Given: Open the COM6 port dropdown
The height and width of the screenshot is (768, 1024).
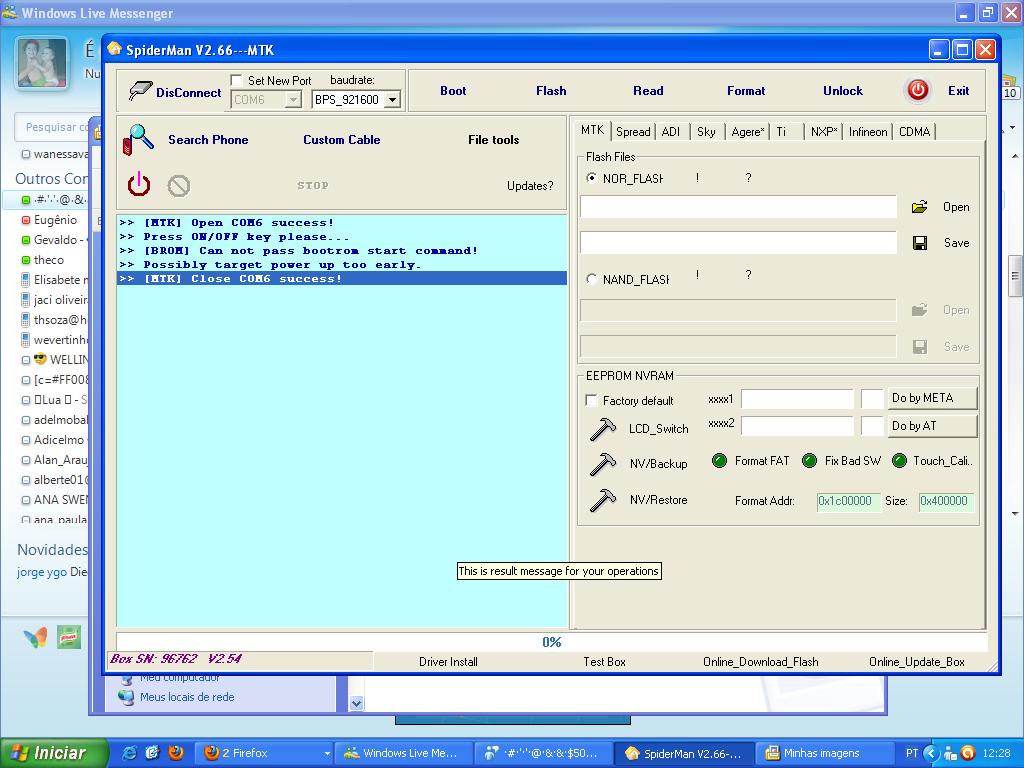Looking at the screenshot, I should 293,100.
